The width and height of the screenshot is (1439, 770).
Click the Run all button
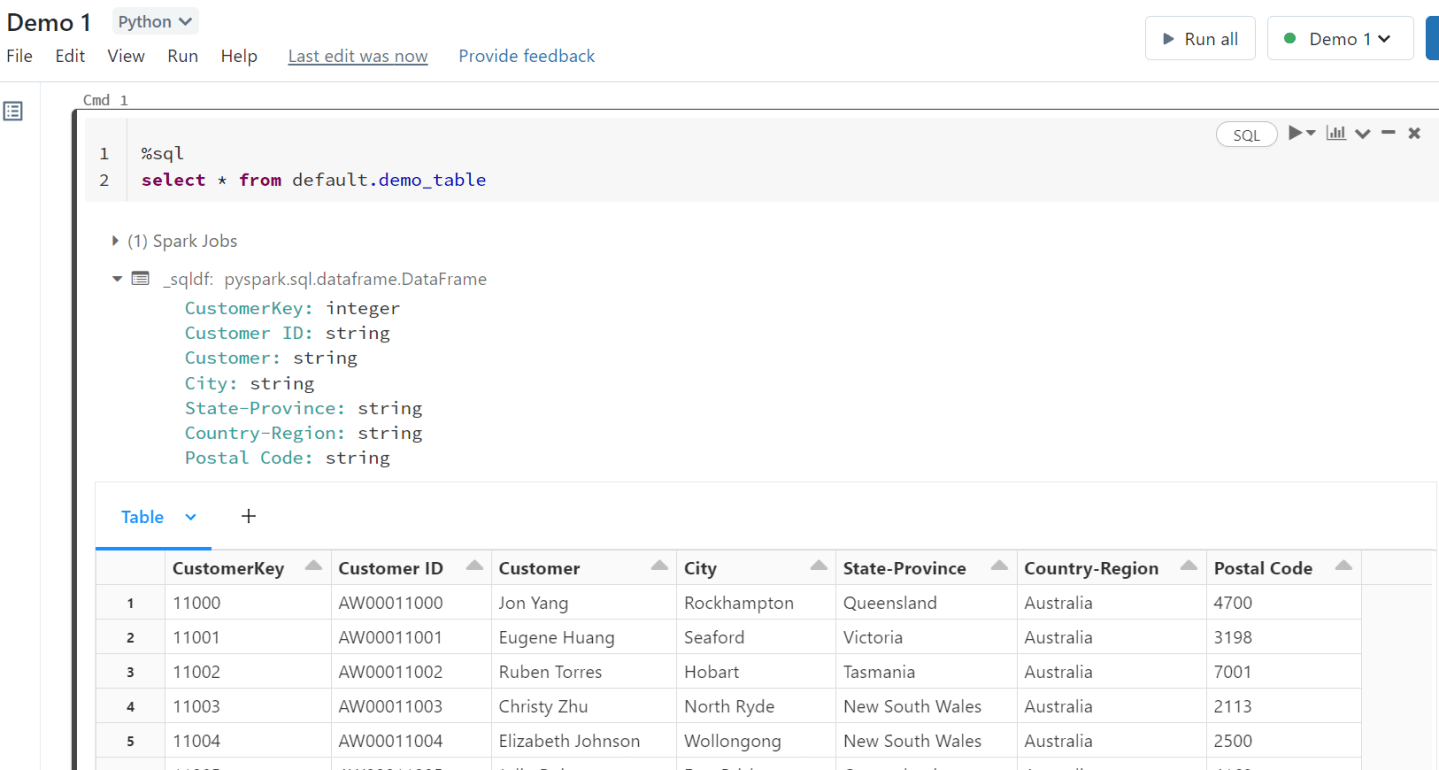(1200, 37)
